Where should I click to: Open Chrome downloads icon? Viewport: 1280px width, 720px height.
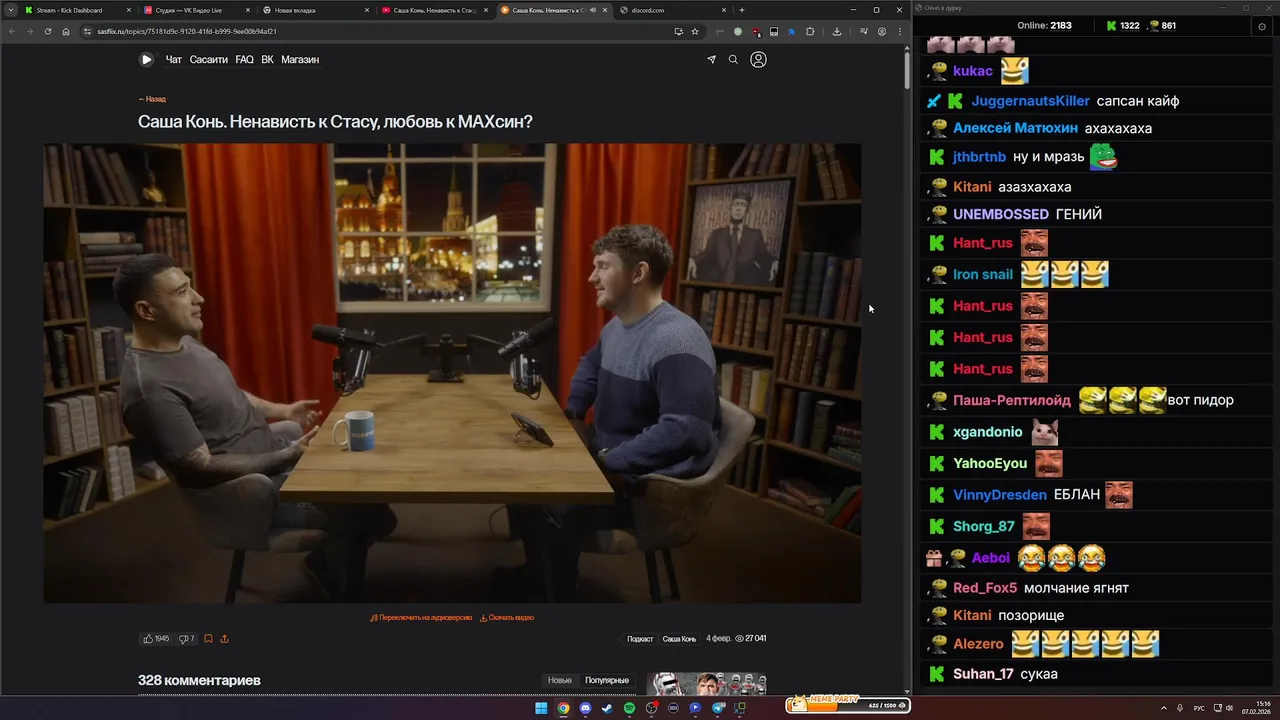coord(837,31)
